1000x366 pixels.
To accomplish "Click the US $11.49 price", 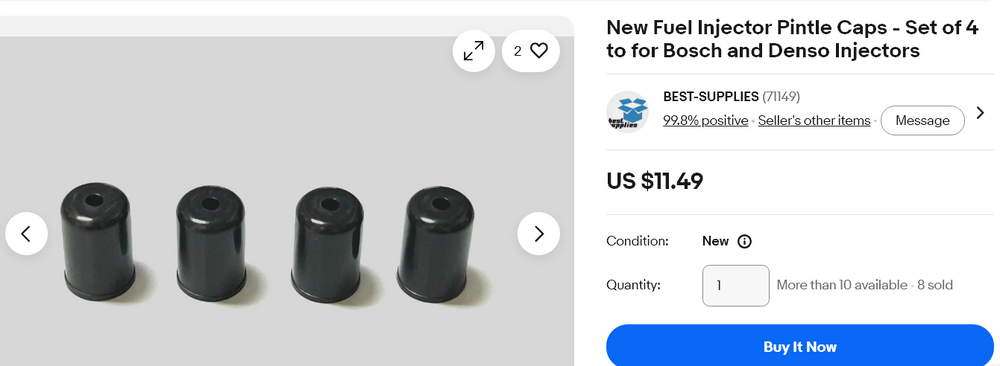I will [654, 181].
